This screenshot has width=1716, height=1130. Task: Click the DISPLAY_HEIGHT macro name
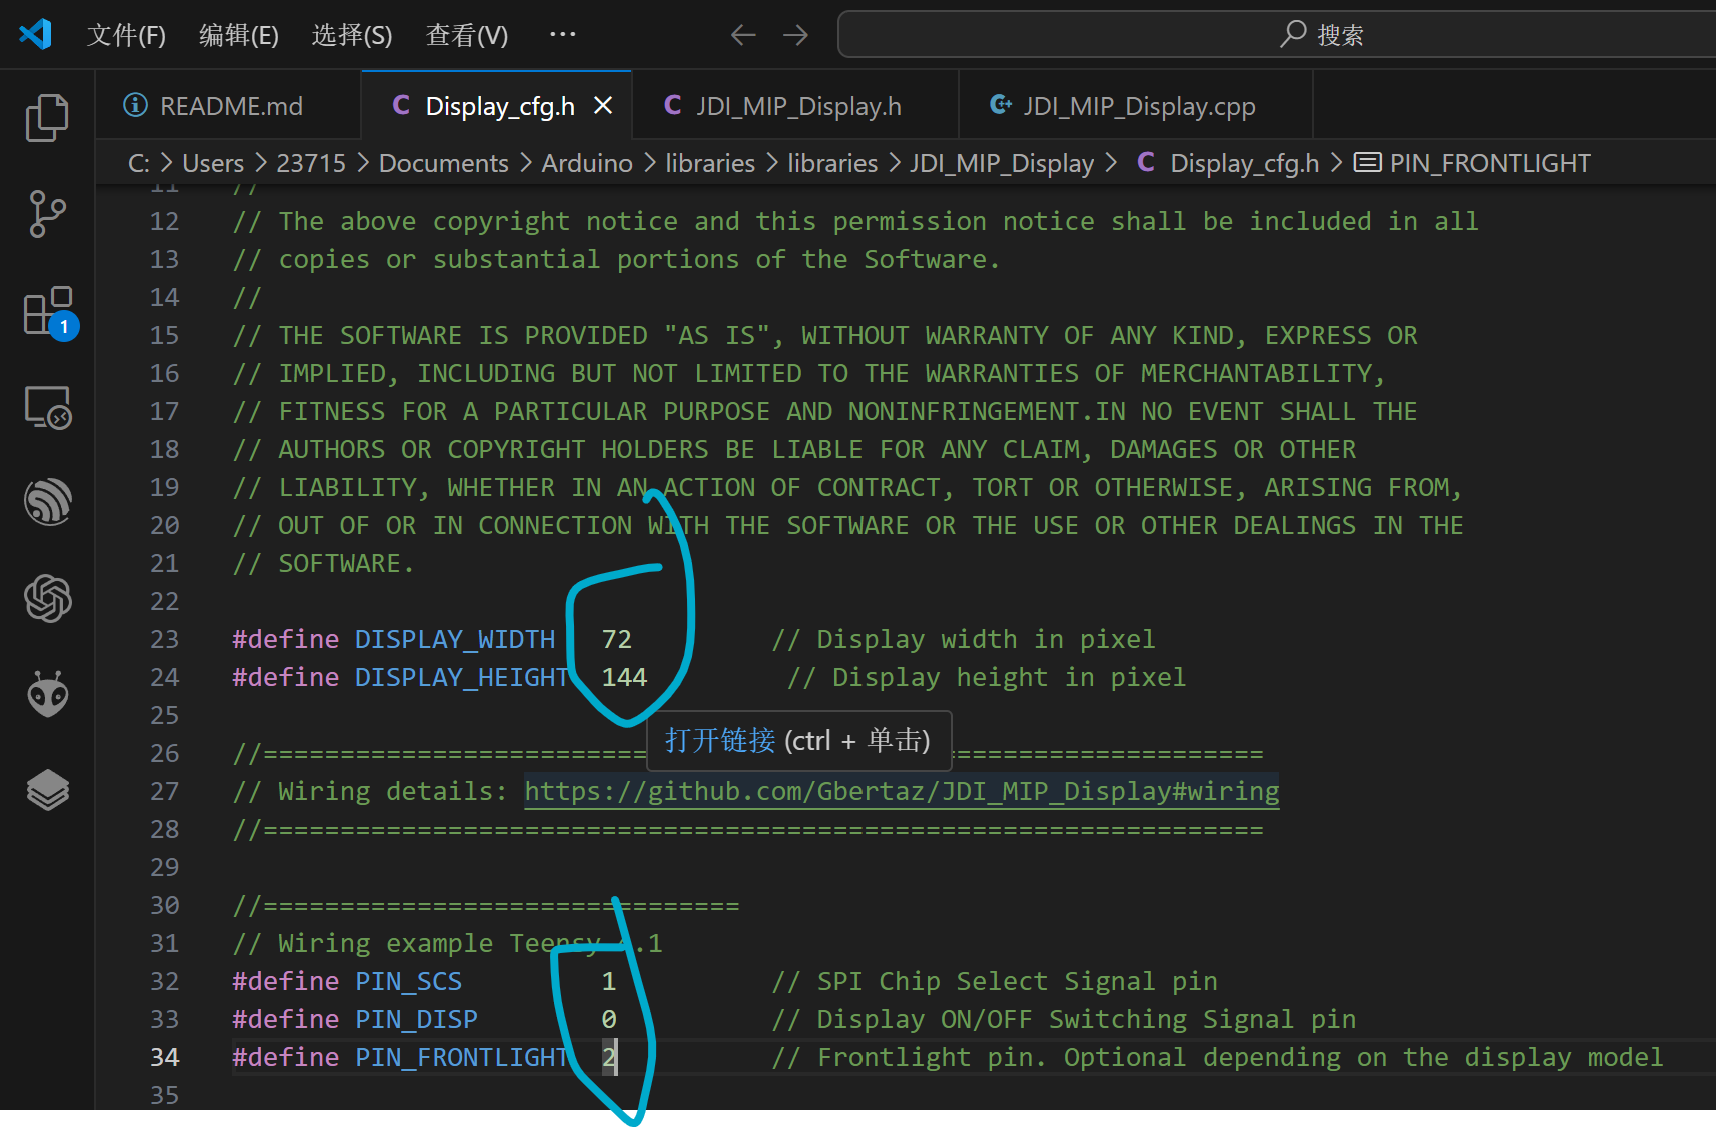point(463,677)
